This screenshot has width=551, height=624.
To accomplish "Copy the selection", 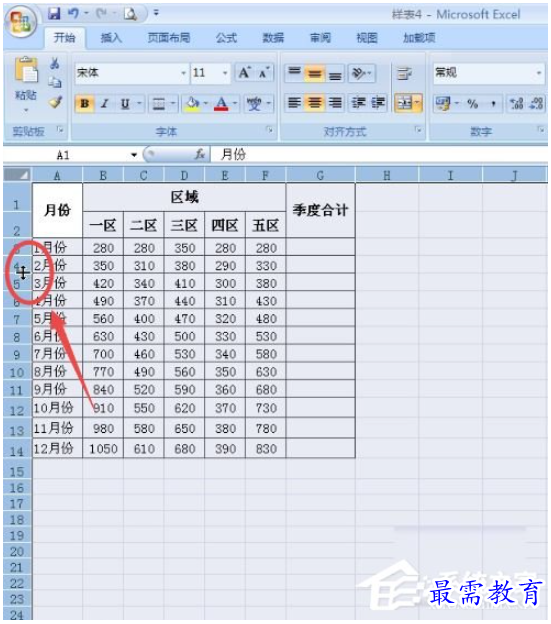I will pyautogui.click(x=55, y=82).
